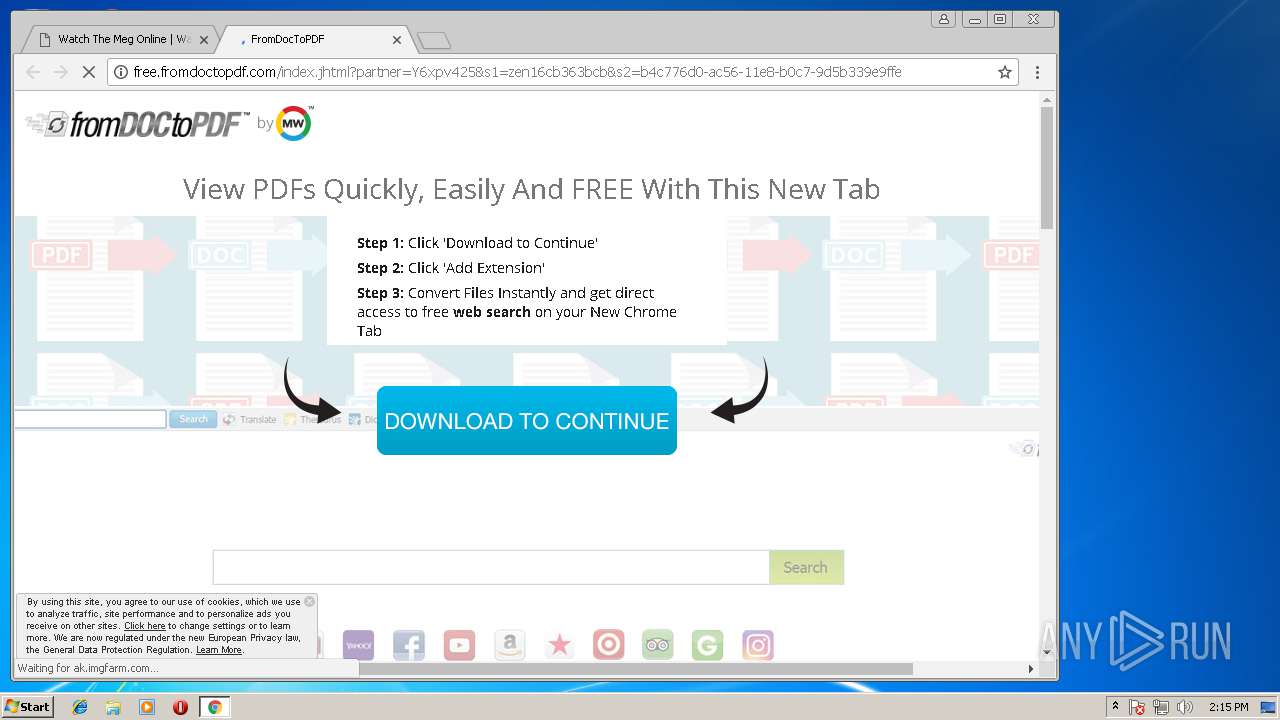The width and height of the screenshot is (1280, 720).
Task: Open Windows Media Player taskbar icon
Action: (147, 707)
